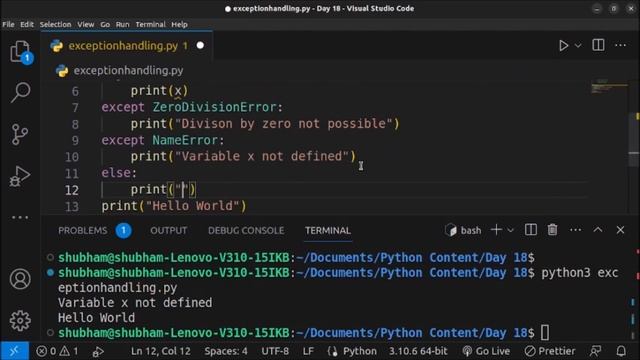This screenshot has width=640, height=360.
Task: Click line number 12 in gutter
Action: click(71, 190)
